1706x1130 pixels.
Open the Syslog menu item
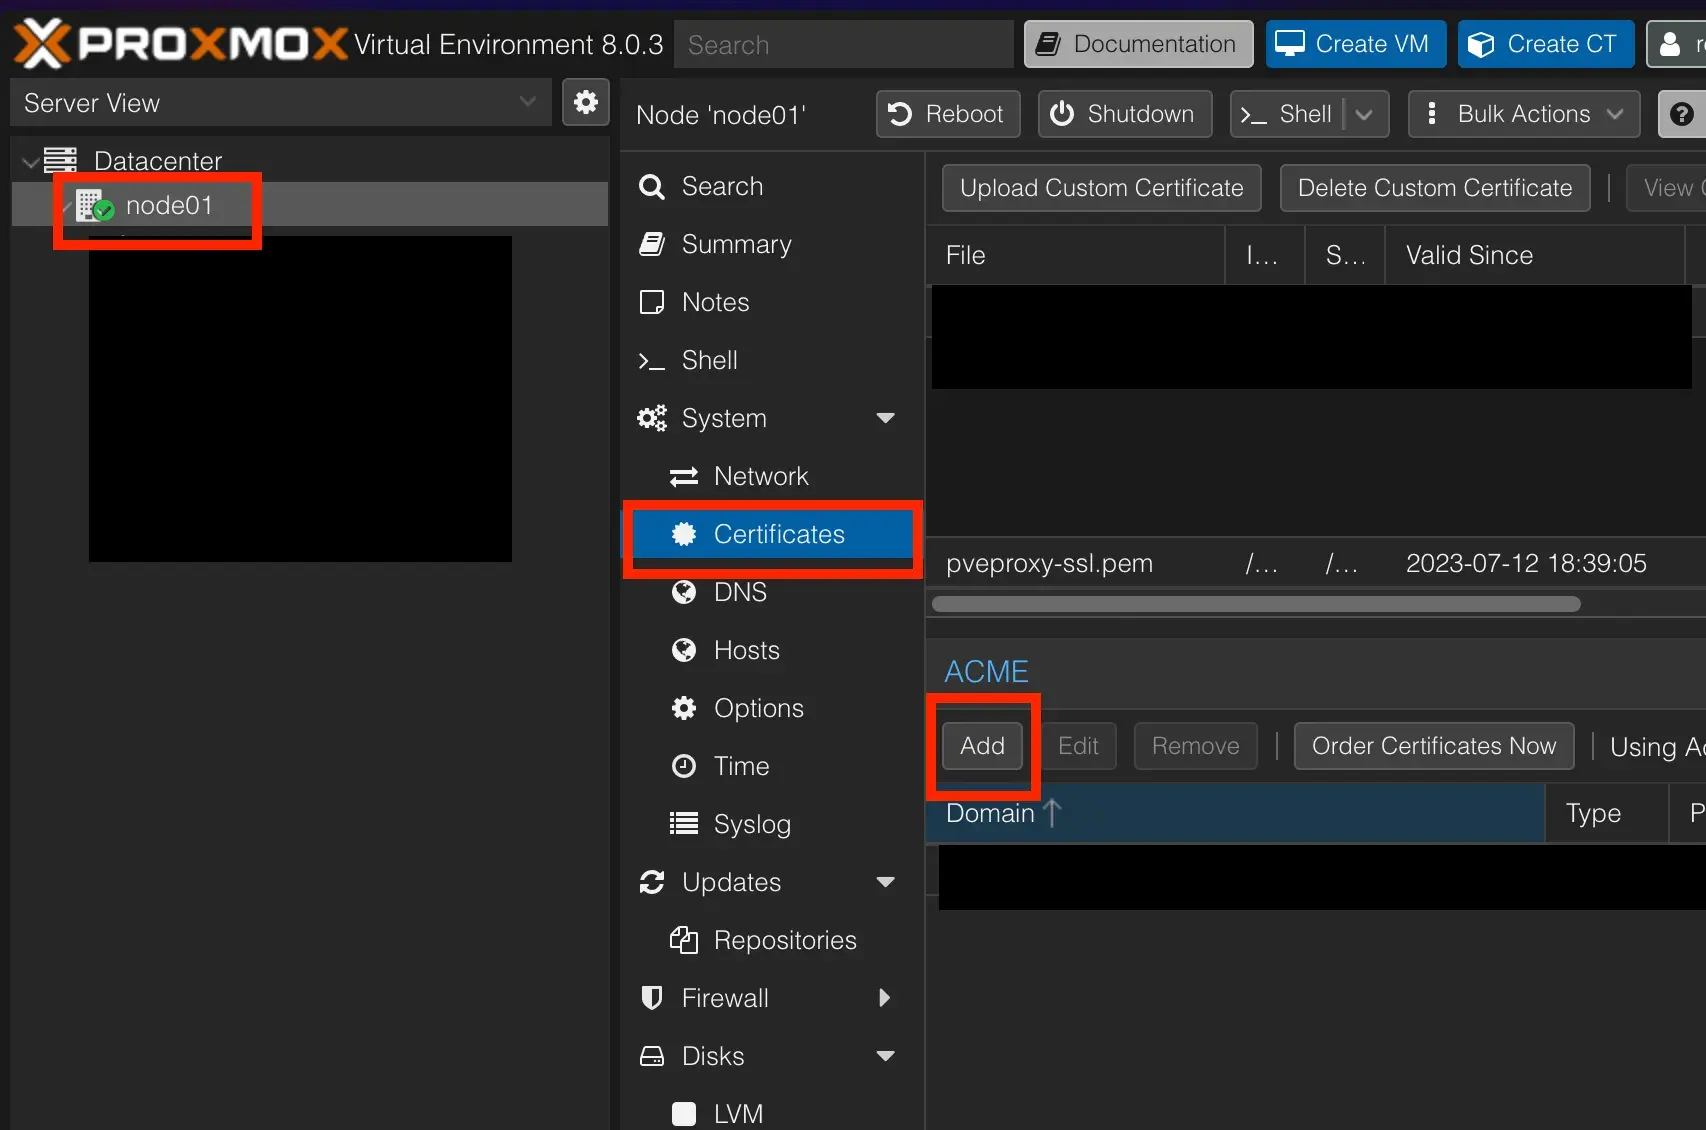[x=772, y=824]
